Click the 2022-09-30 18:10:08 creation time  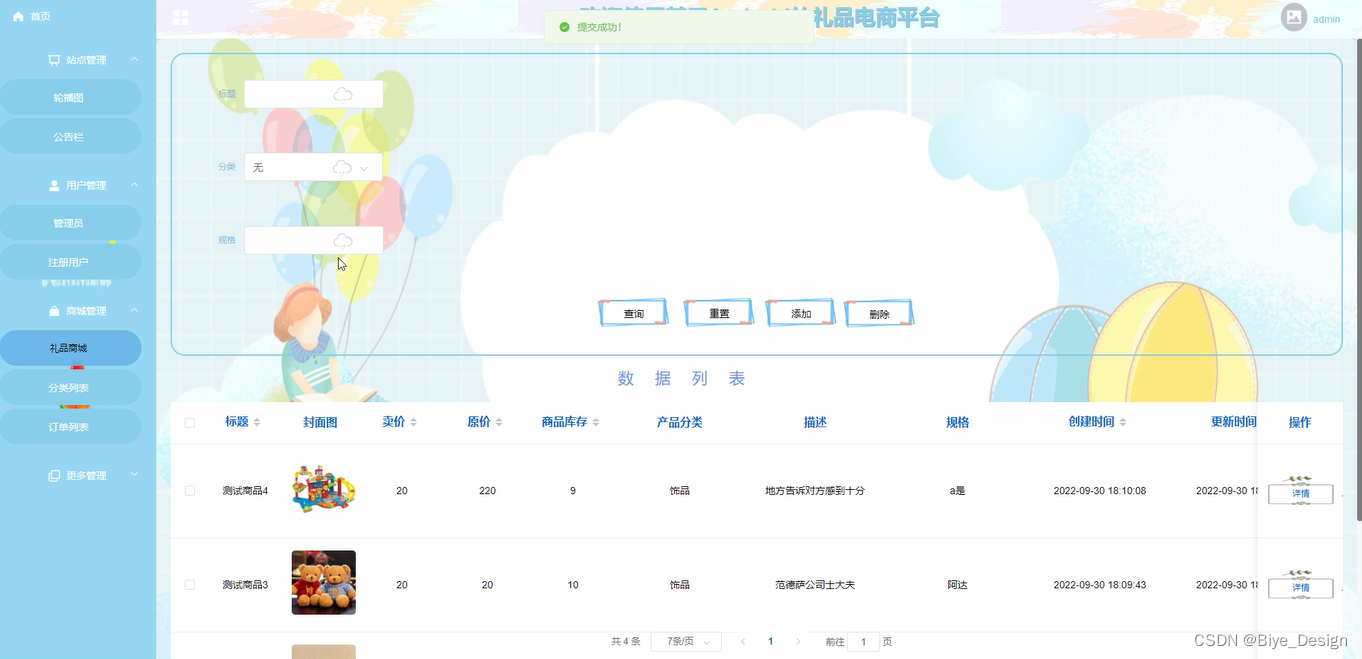pos(1100,491)
